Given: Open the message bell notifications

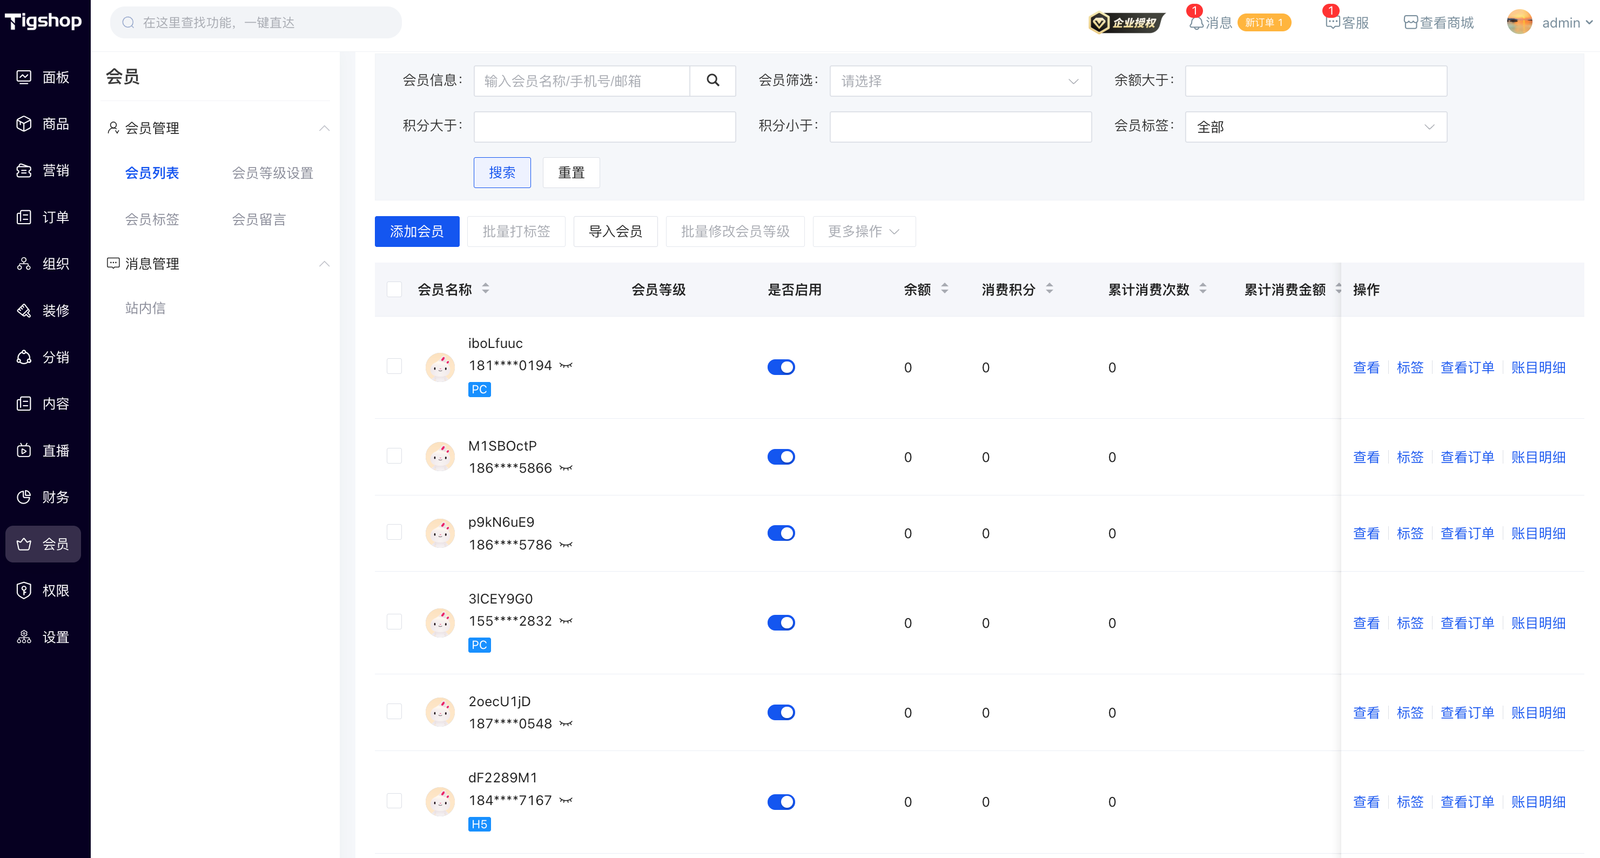Looking at the screenshot, I should click(x=1196, y=22).
